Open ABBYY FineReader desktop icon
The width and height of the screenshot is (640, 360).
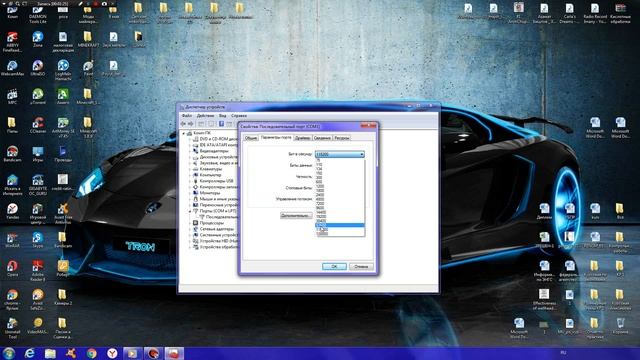coord(12,42)
